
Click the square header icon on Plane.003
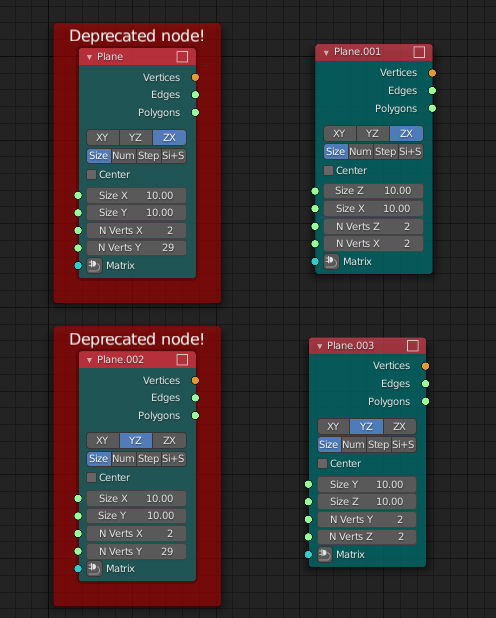(413, 346)
